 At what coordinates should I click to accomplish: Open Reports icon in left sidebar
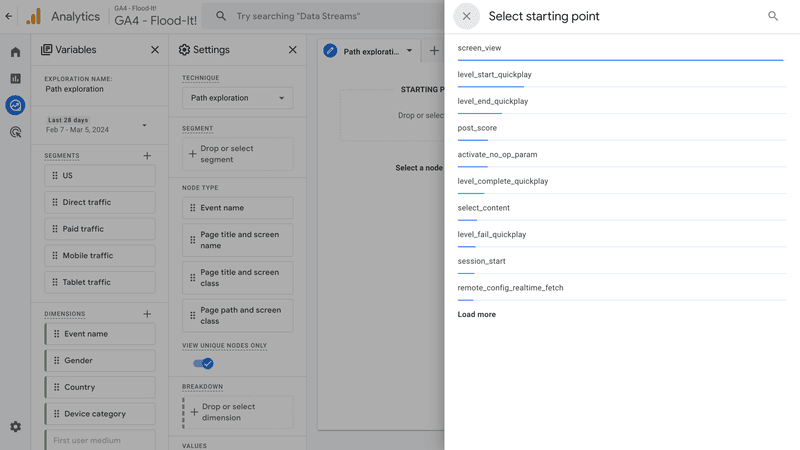tap(15, 78)
